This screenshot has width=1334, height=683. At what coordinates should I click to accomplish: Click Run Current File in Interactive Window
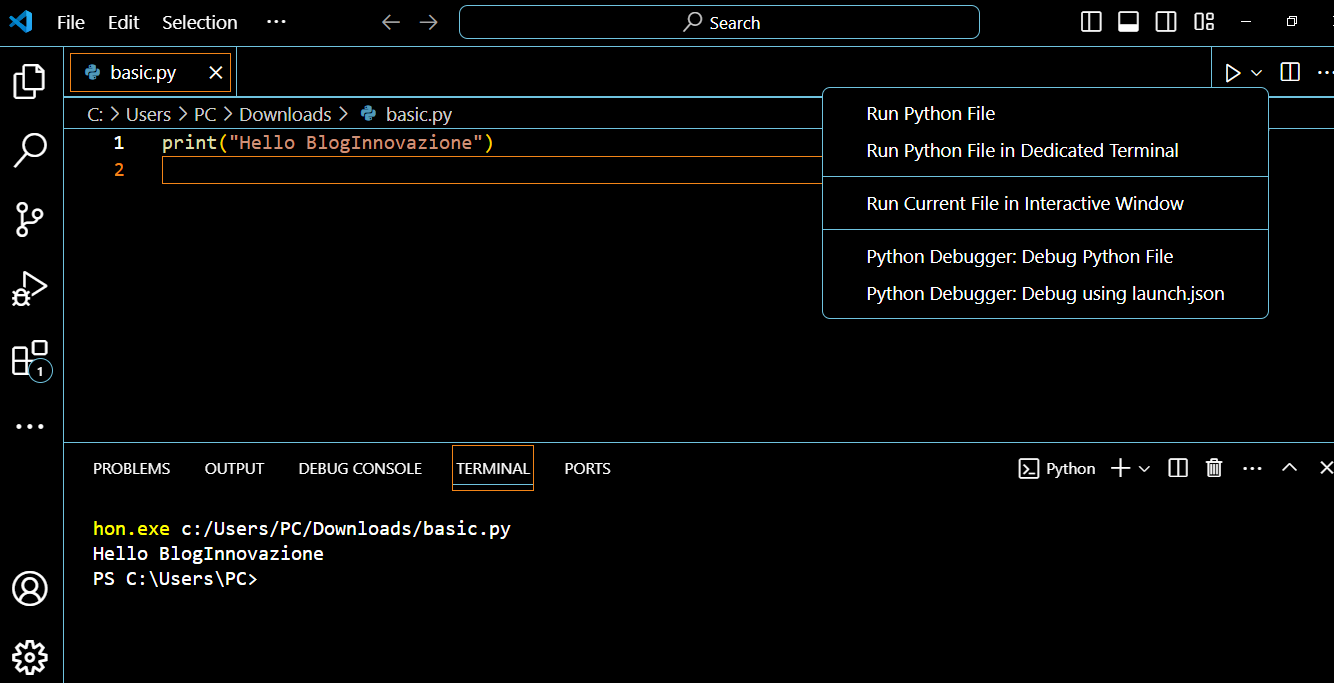click(x=1024, y=203)
